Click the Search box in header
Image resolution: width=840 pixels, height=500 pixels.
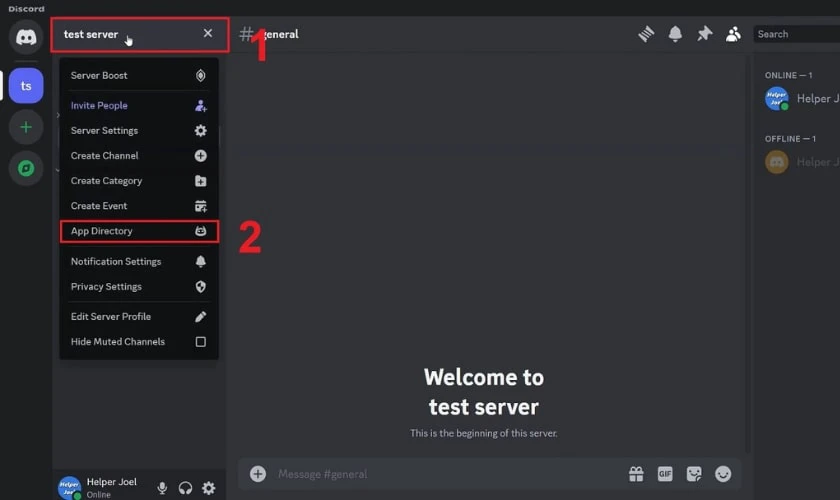coord(797,34)
